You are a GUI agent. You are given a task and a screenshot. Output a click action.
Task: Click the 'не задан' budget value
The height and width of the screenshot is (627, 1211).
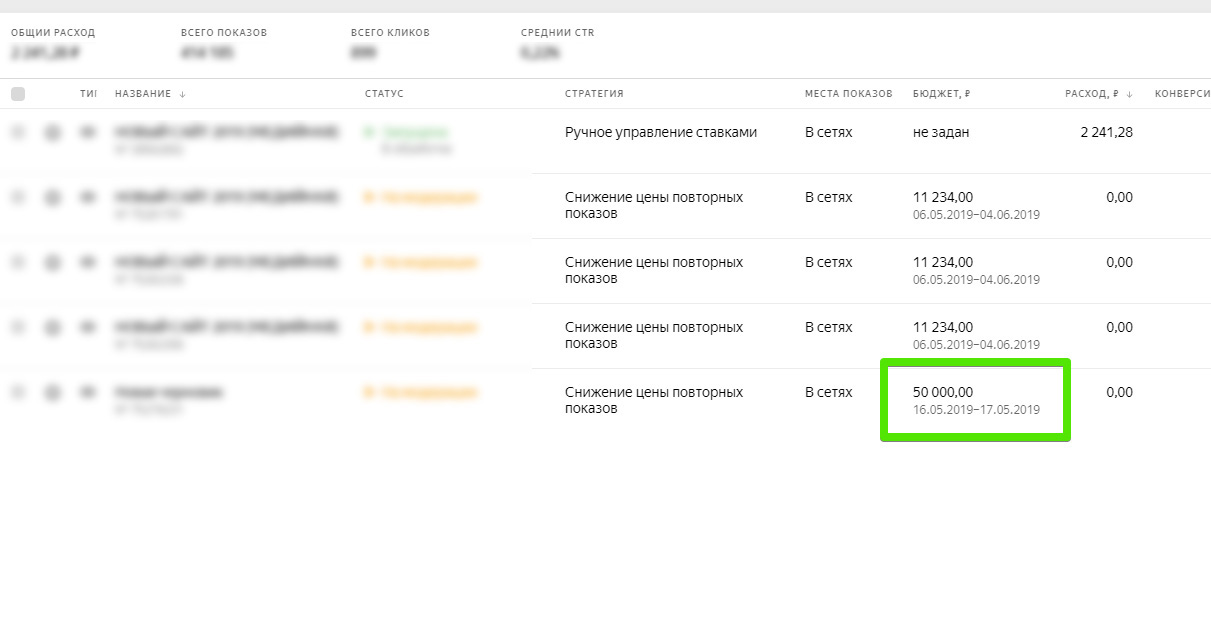pos(941,132)
